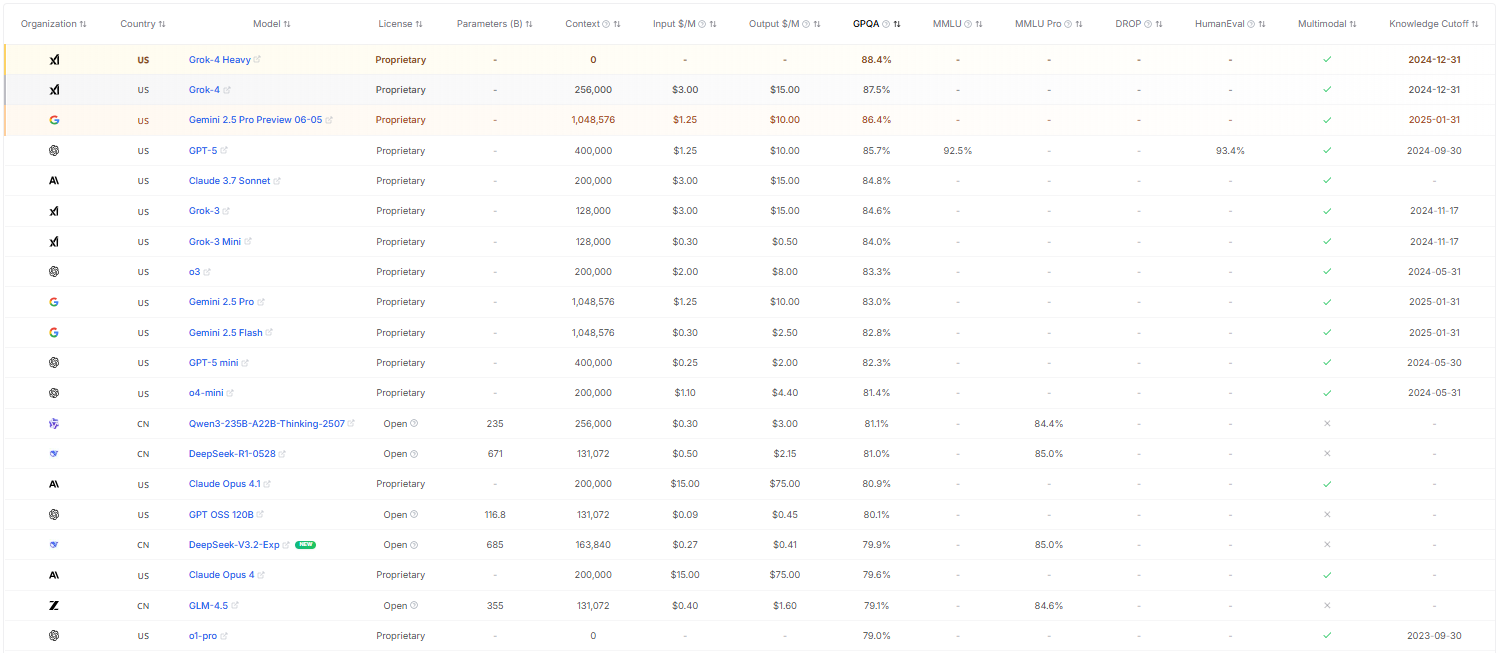
Task: Open the GPT-5 model link
Action: 203,151
